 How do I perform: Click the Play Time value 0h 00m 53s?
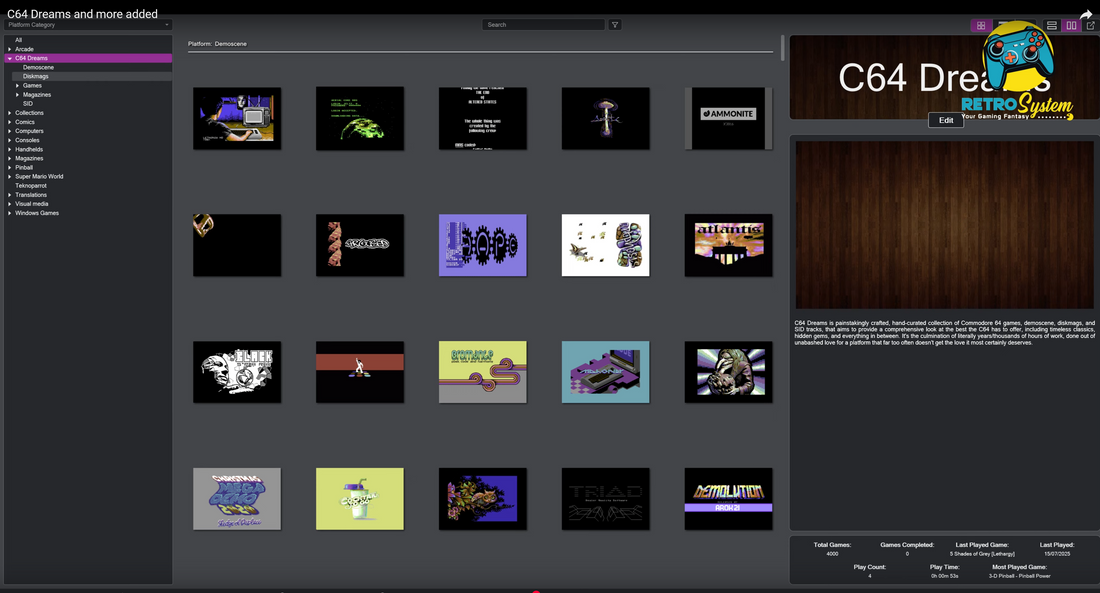pyautogui.click(x=944, y=576)
